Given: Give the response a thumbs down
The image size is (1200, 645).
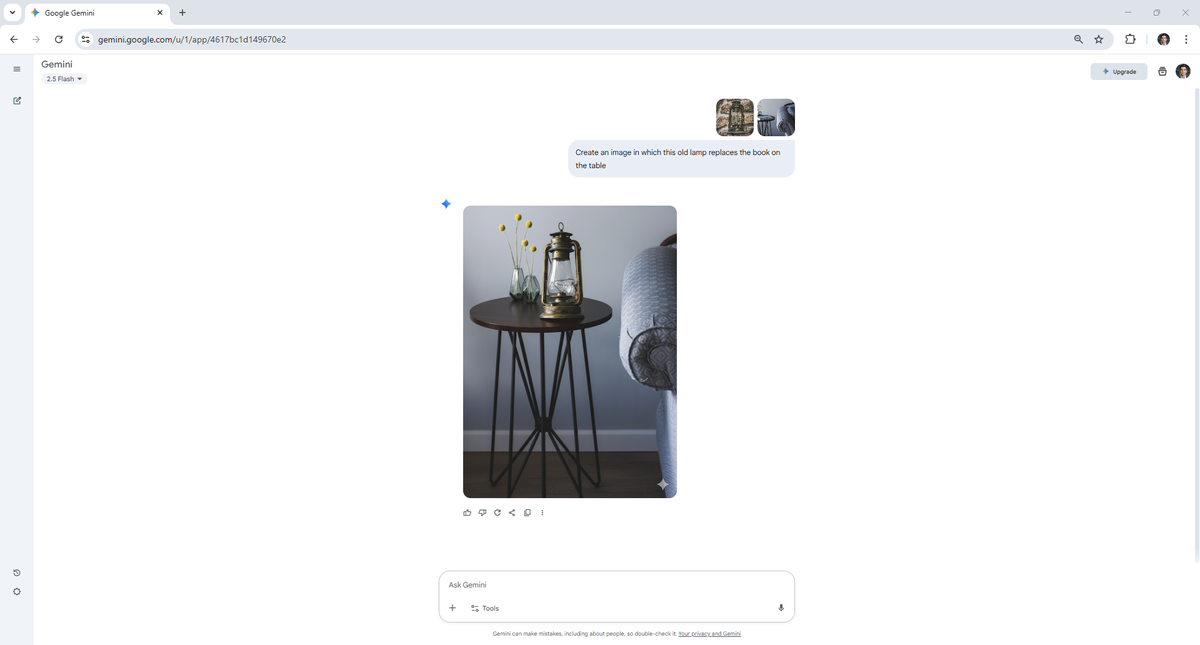Looking at the screenshot, I should [x=482, y=513].
